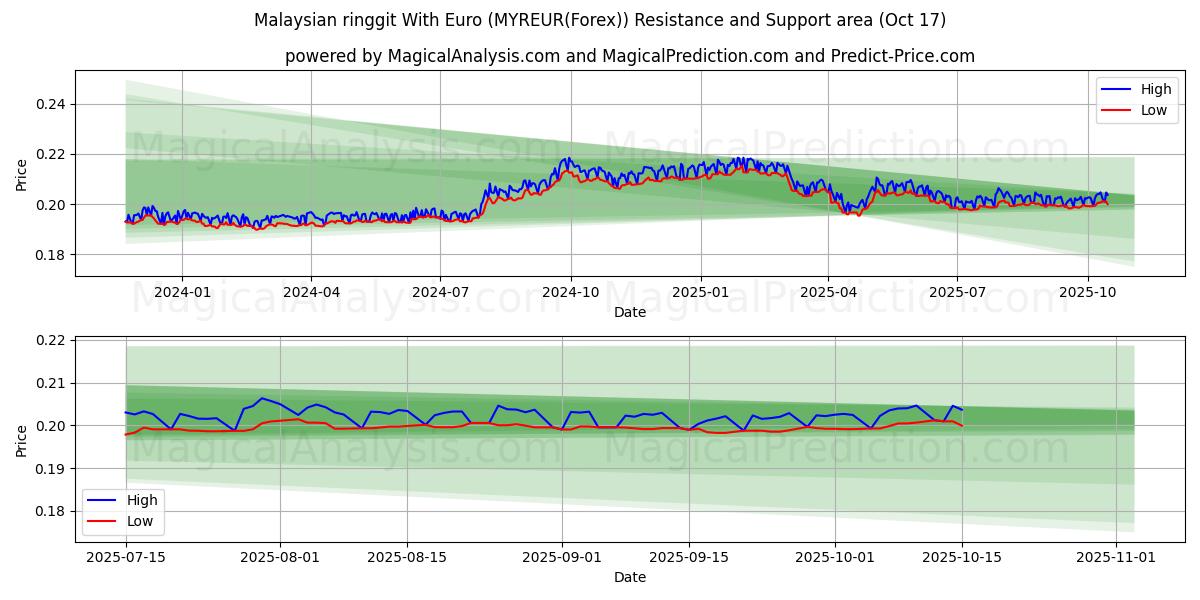Click the 0.24 price tick label
The height and width of the screenshot is (600, 1200).
pyautogui.click(x=51, y=104)
